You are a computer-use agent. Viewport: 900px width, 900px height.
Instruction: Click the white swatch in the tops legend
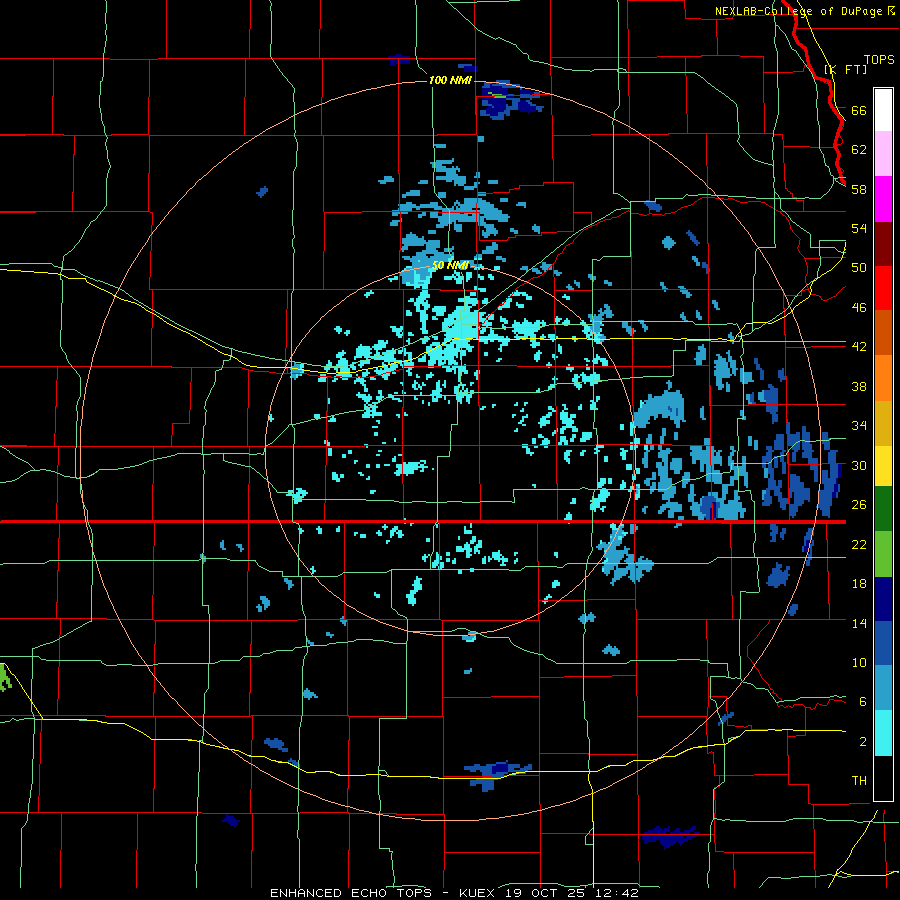pos(883,110)
